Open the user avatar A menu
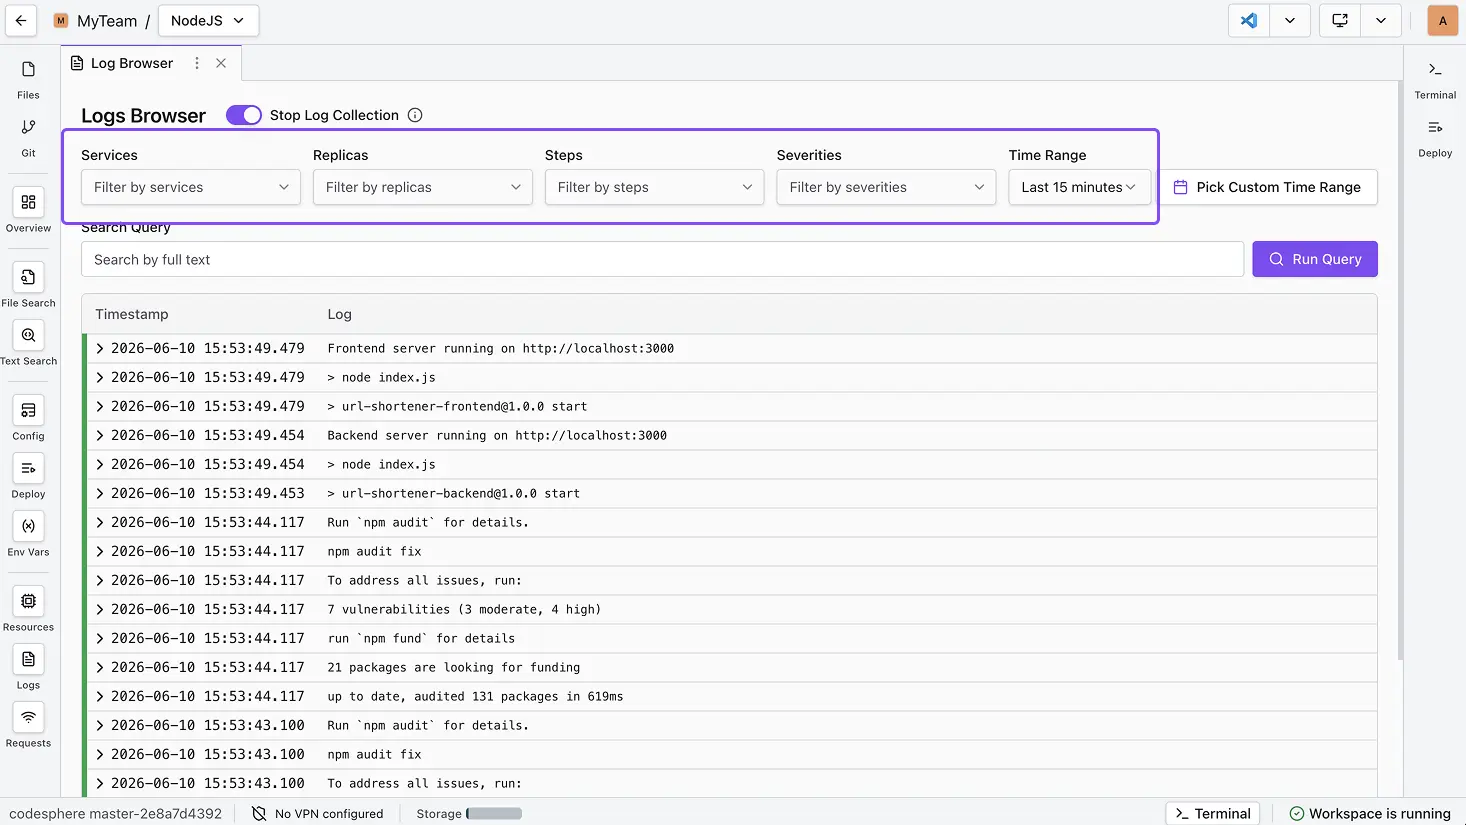Image resolution: width=1466 pixels, height=825 pixels. (x=1442, y=20)
